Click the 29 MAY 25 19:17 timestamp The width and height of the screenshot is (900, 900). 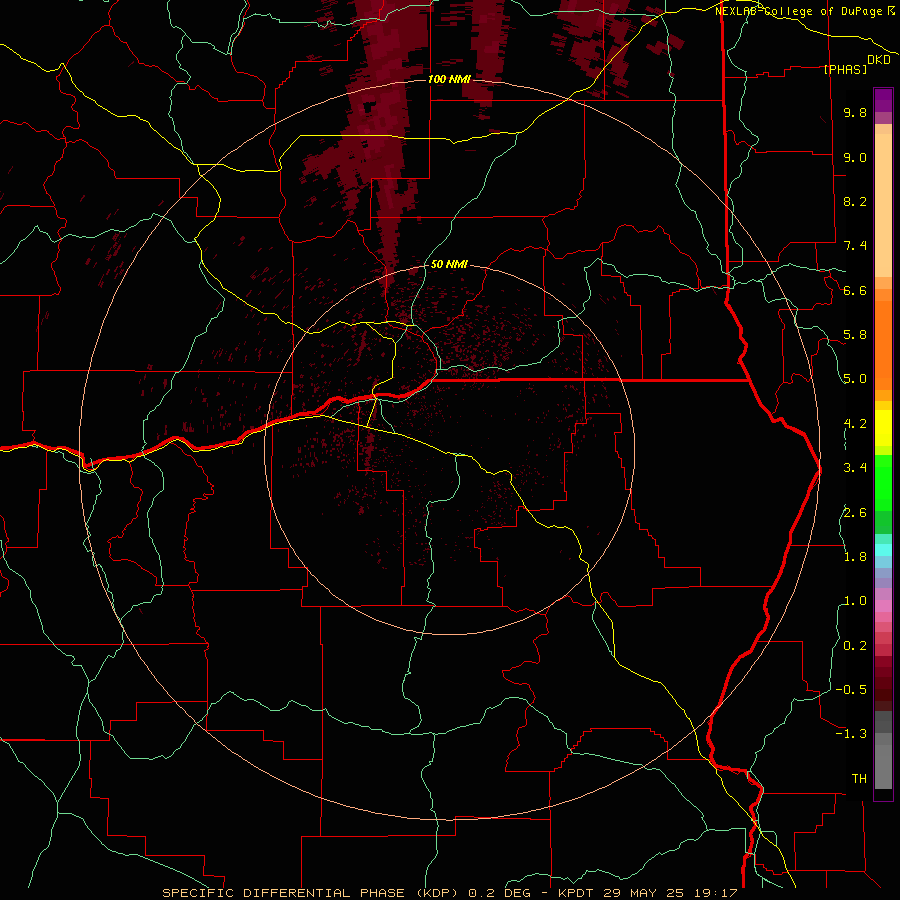669,893
